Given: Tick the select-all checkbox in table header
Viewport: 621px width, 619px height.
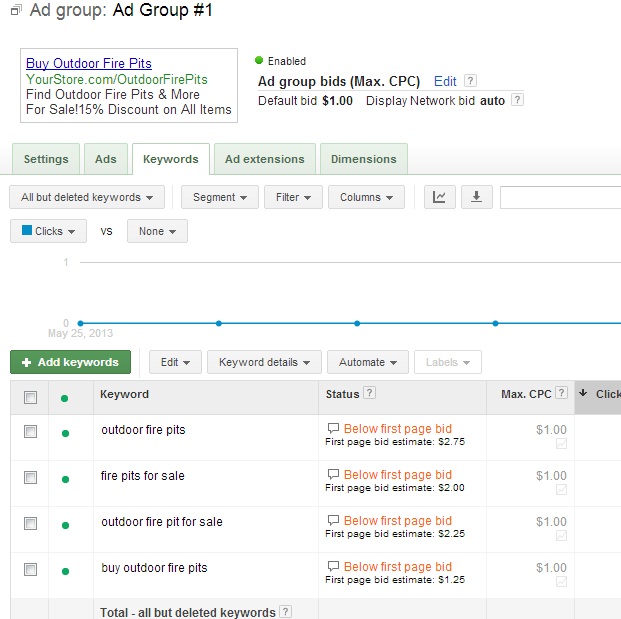Looking at the screenshot, I should pyautogui.click(x=30, y=397).
